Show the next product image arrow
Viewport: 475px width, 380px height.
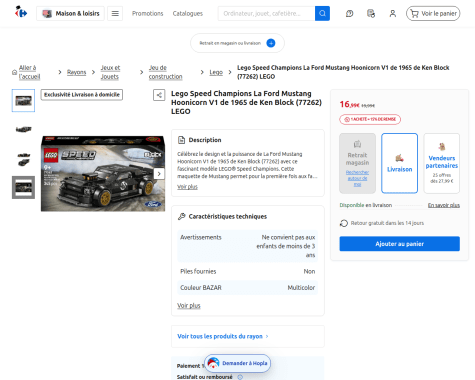(x=159, y=174)
